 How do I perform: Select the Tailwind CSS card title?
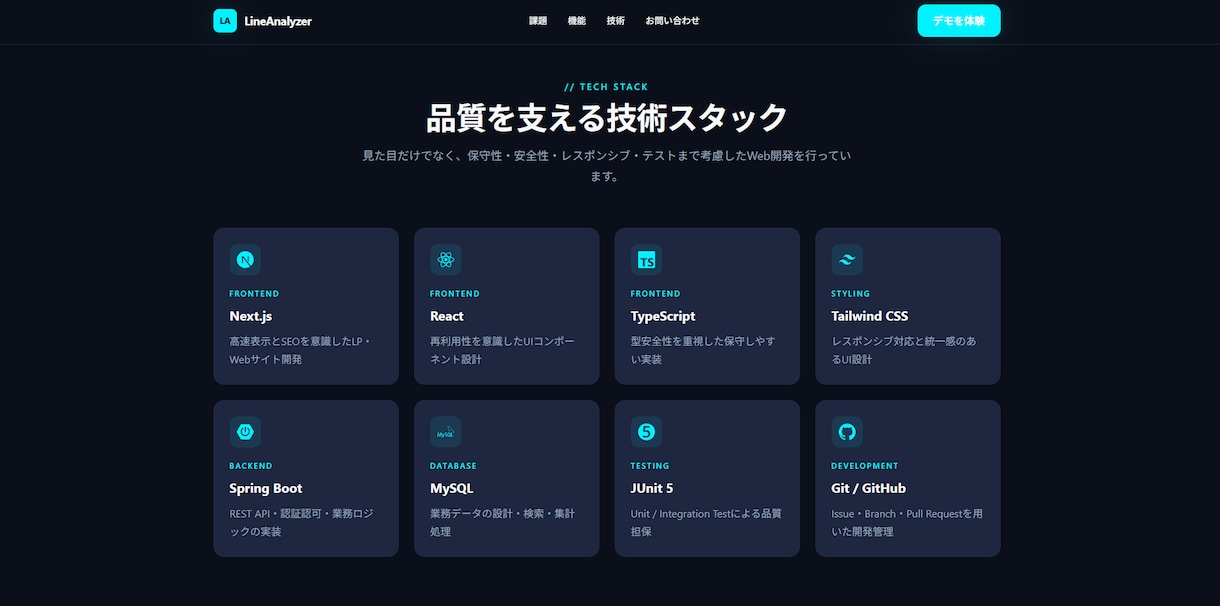(x=870, y=316)
